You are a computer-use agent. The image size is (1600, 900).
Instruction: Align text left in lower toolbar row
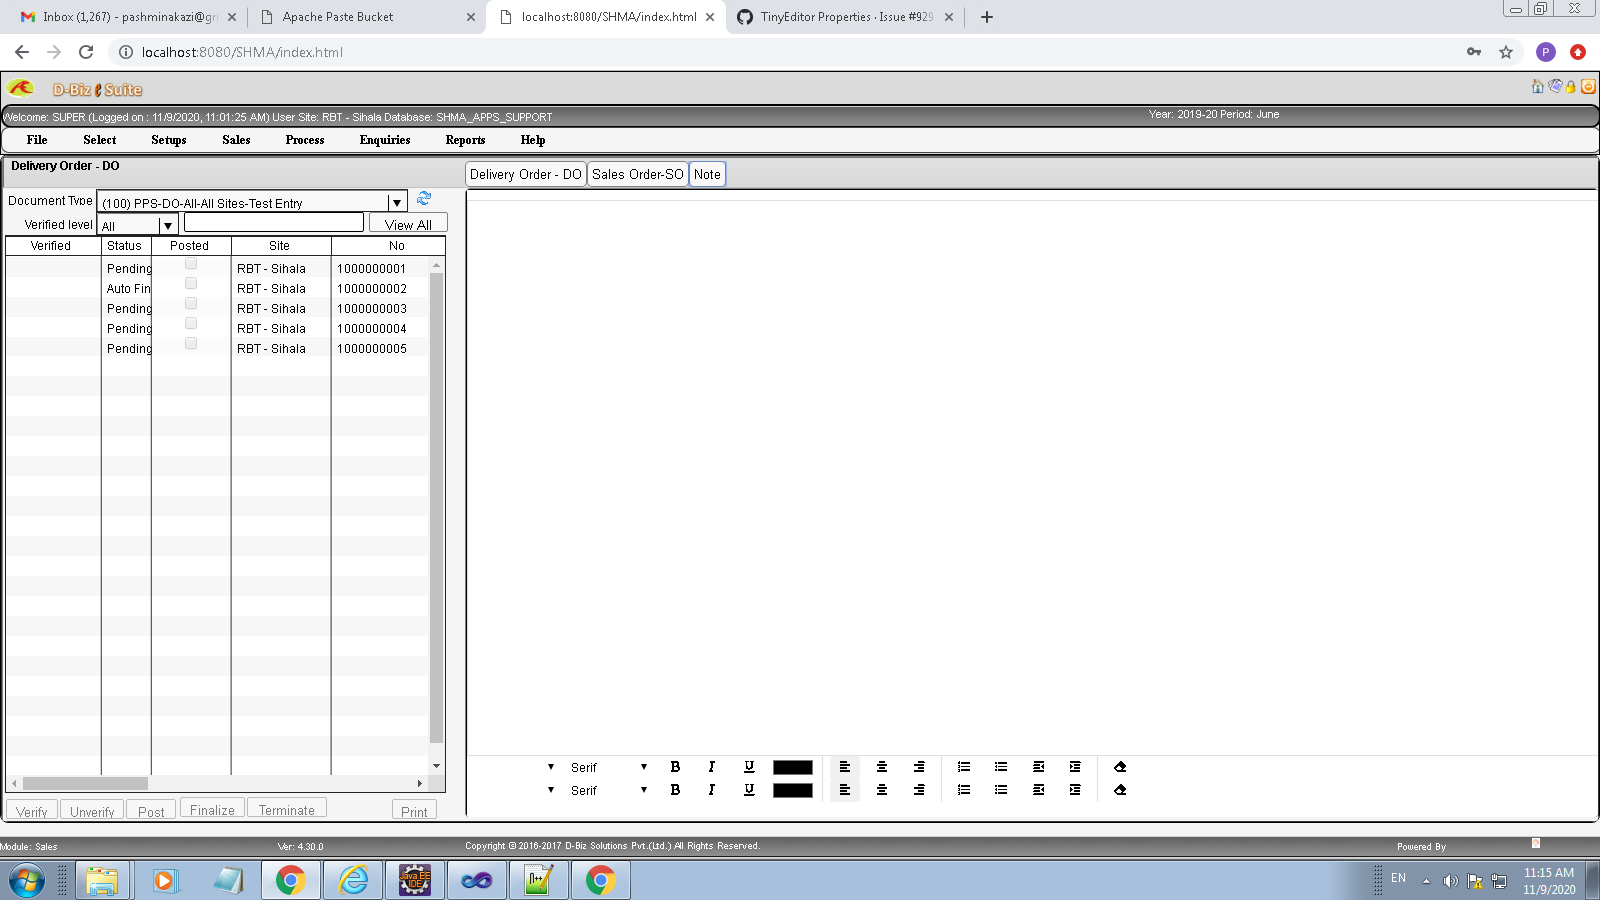pyautogui.click(x=844, y=790)
